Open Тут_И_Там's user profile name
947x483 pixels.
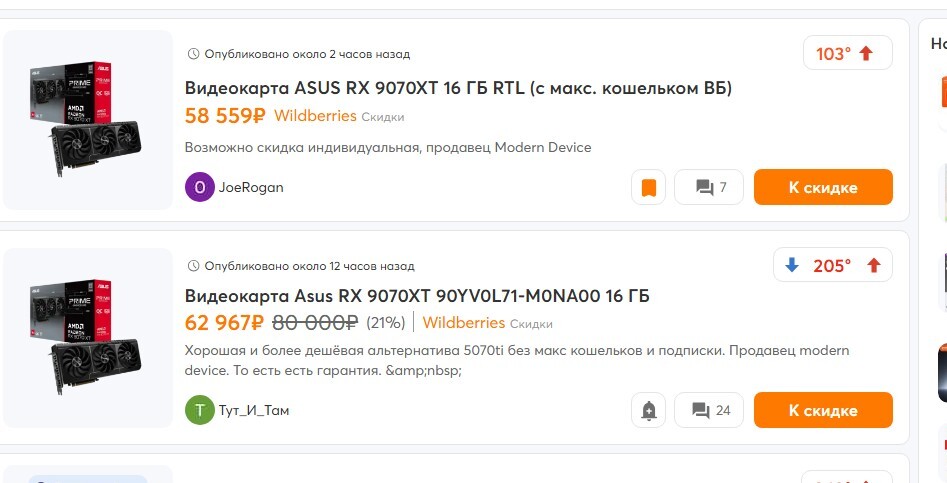click(254, 410)
